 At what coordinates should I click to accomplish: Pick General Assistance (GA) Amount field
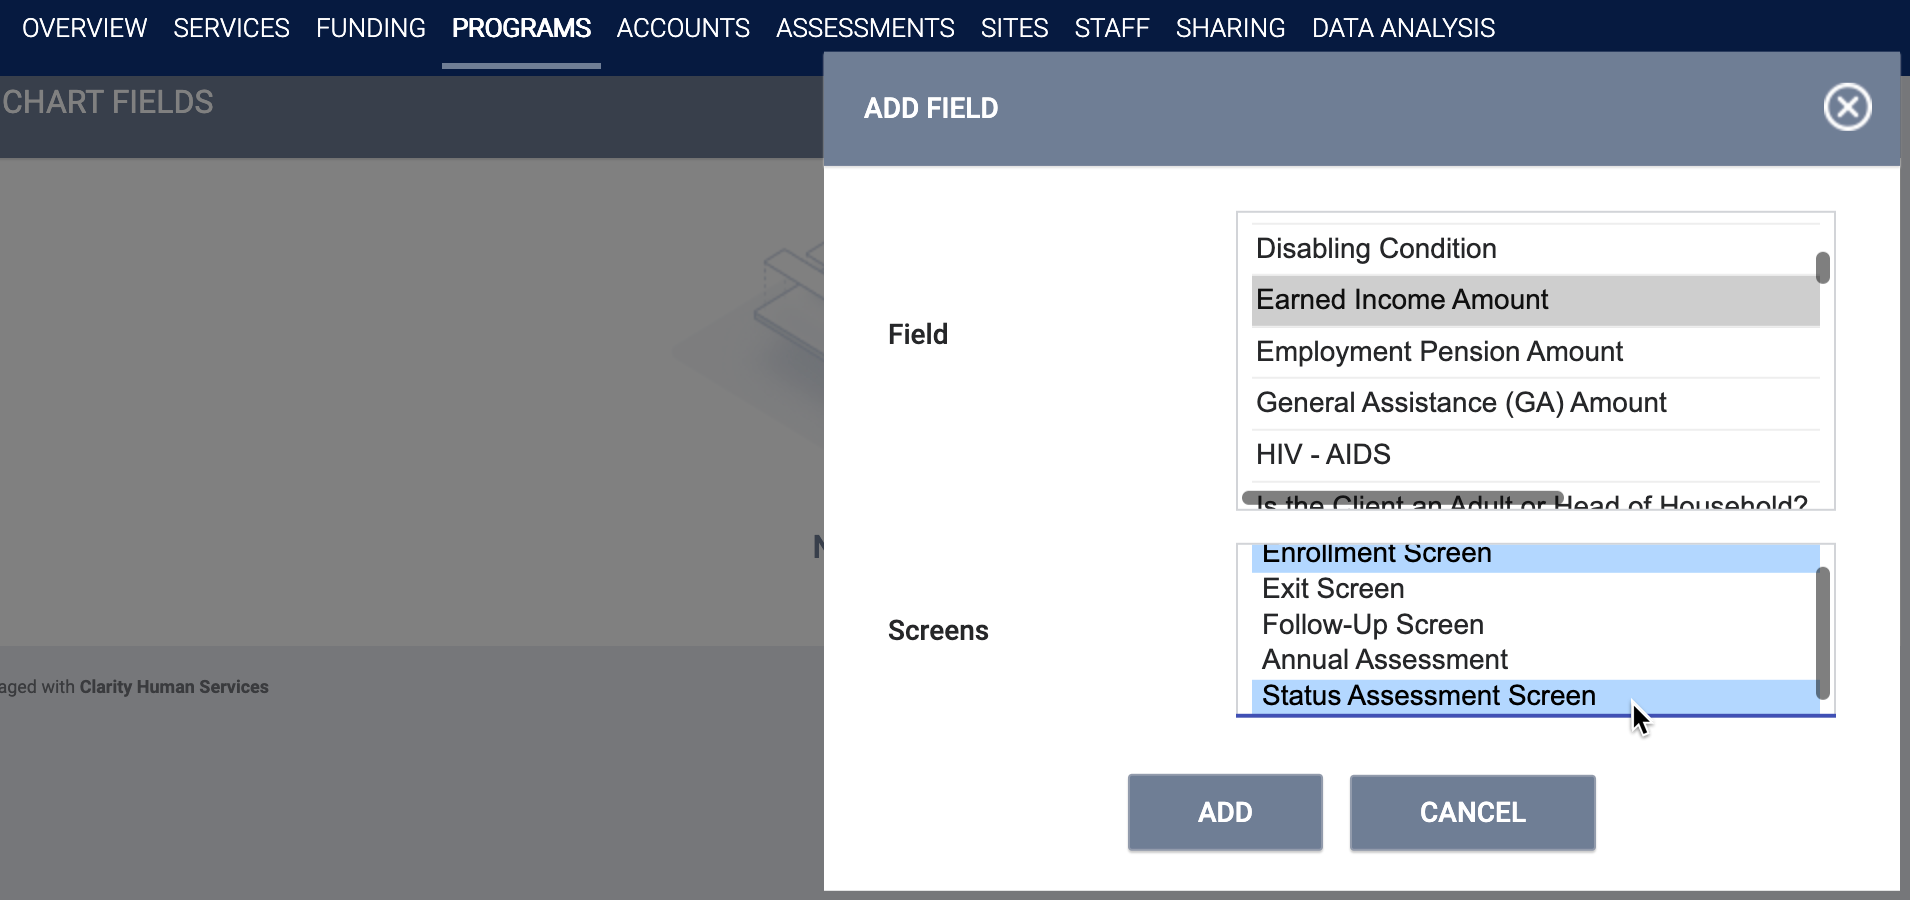coord(1535,403)
